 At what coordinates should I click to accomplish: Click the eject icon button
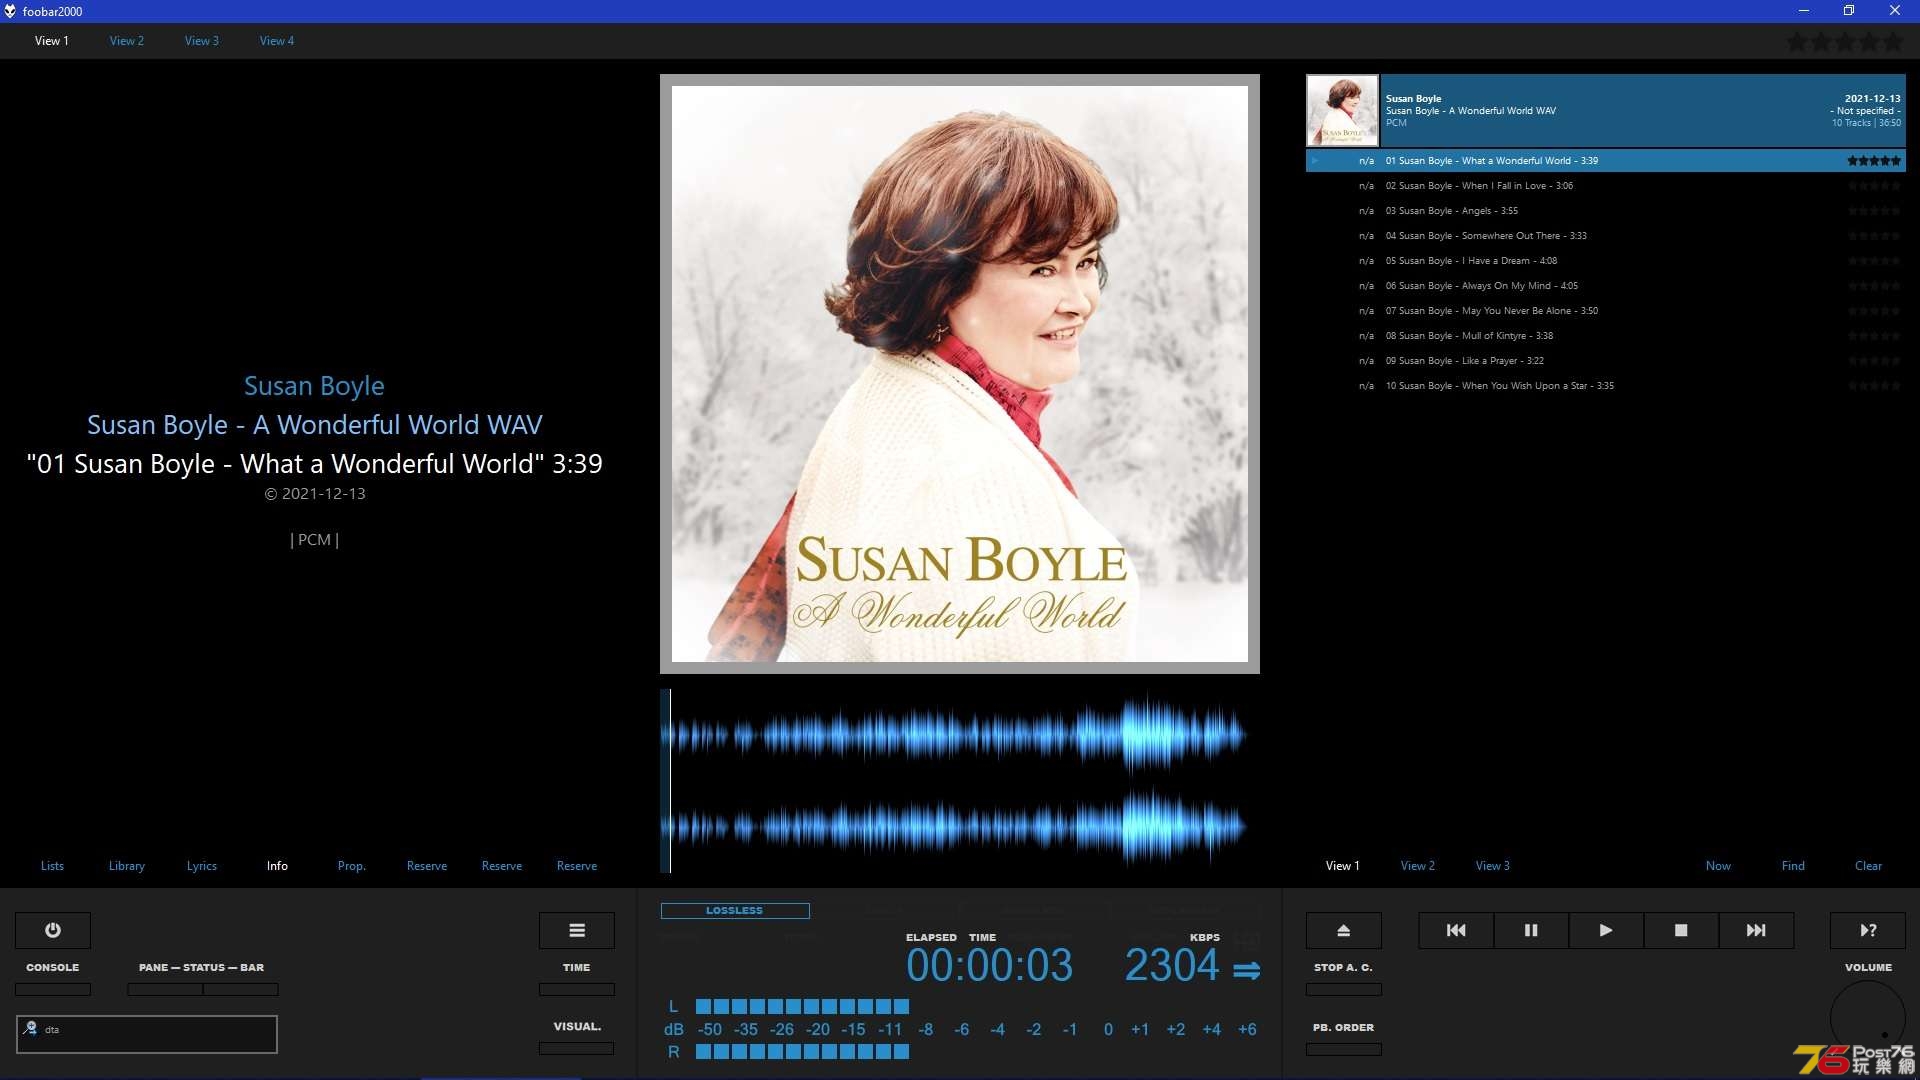pos(1344,930)
